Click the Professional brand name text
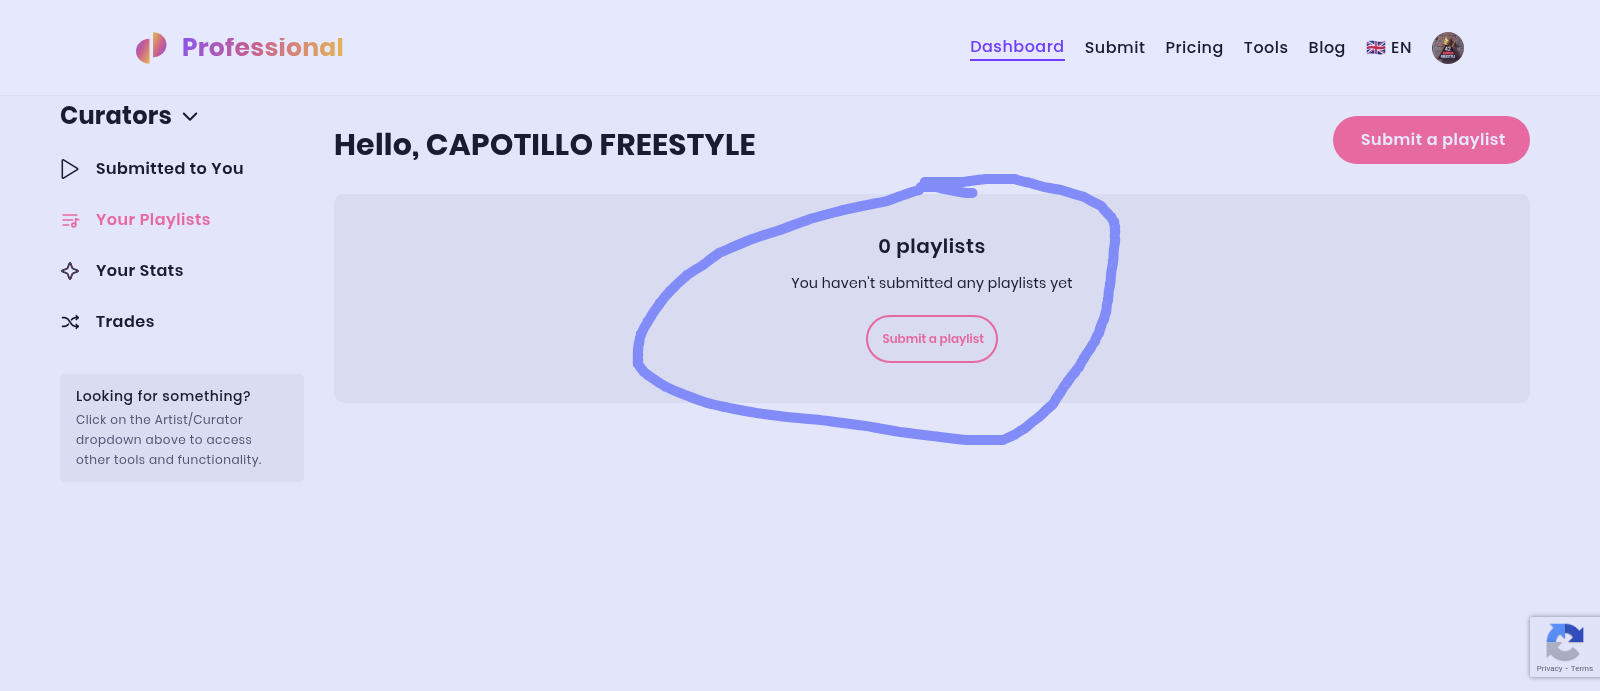The height and width of the screenshot is (691, 1600). click(x=262, y=47)
